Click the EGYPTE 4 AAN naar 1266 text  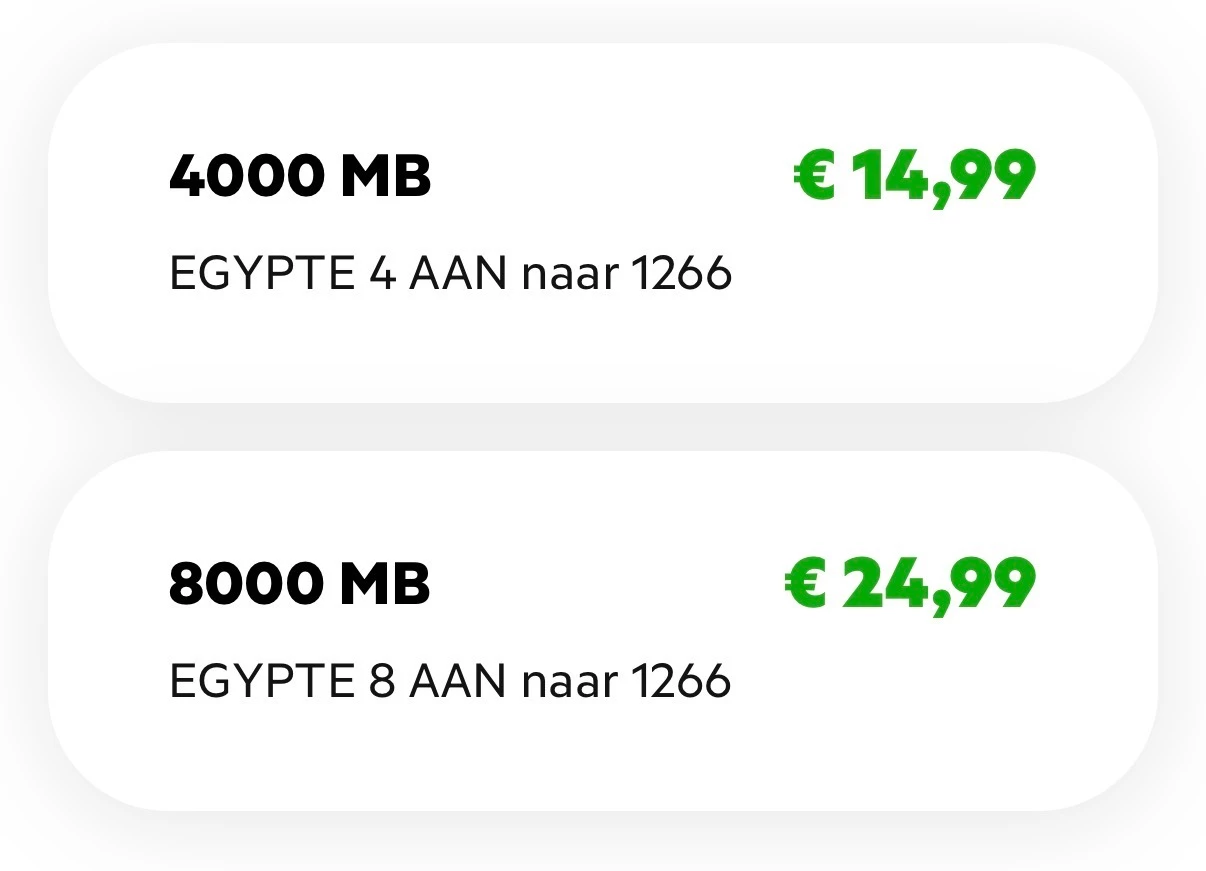point(451,273)
